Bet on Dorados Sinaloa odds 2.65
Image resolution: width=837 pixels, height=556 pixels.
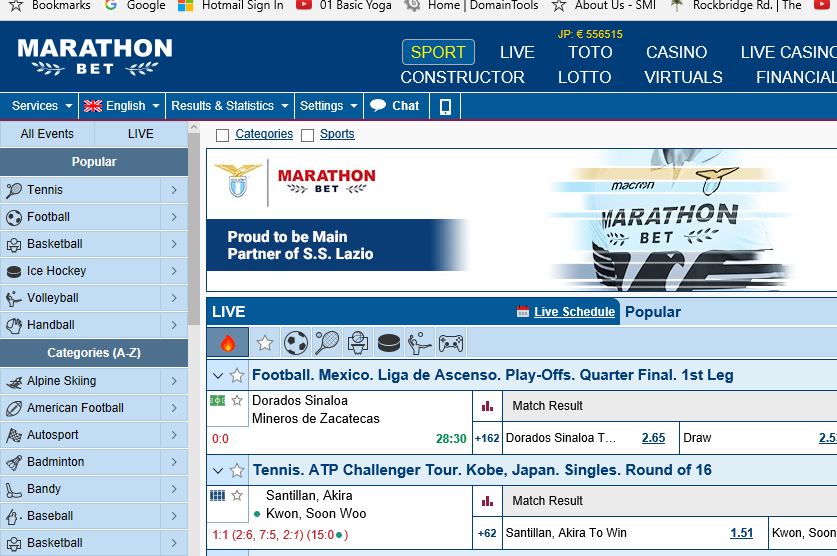(653, 438)
